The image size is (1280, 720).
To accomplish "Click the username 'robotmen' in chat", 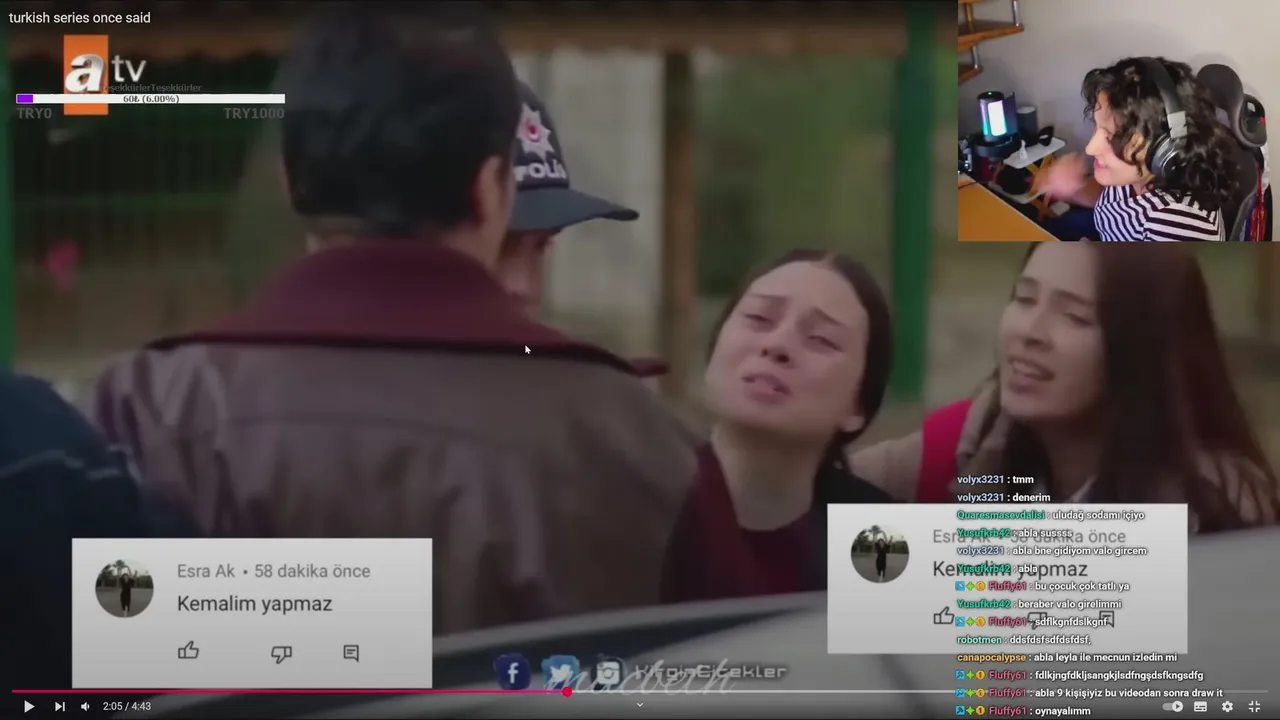I will pos(980,640).
